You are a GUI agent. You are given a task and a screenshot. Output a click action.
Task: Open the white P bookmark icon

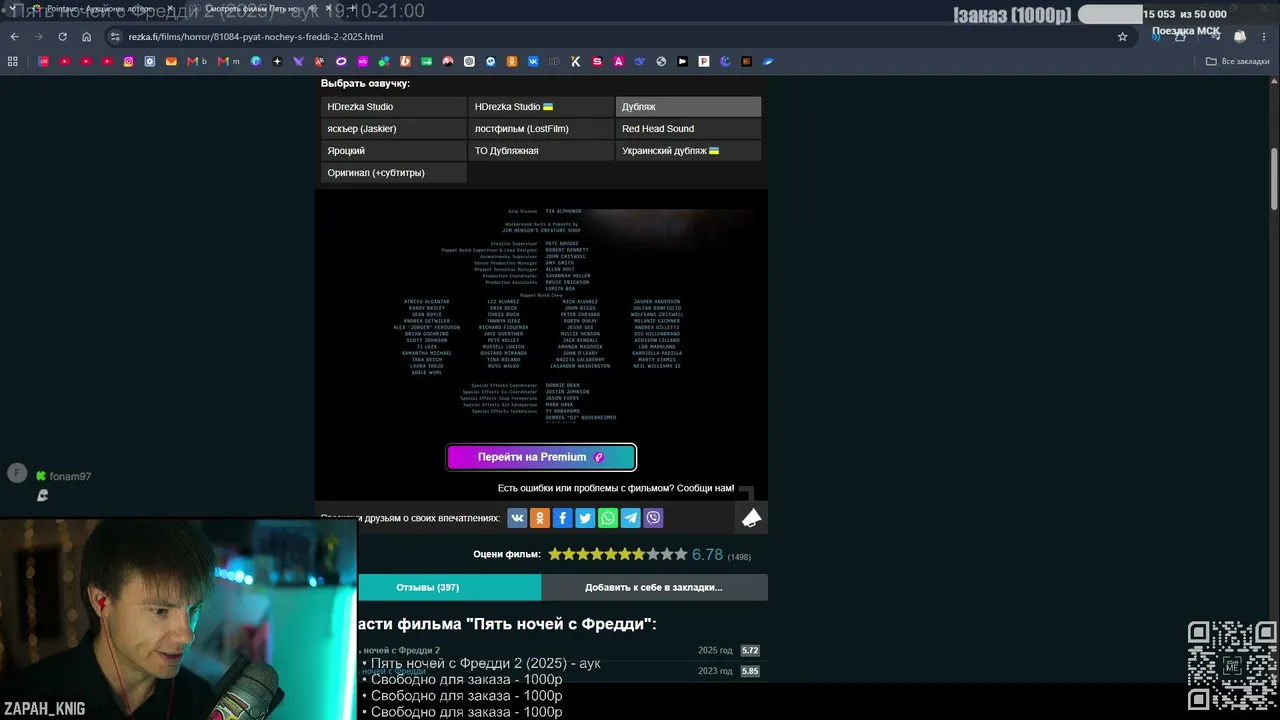point(704,61)
